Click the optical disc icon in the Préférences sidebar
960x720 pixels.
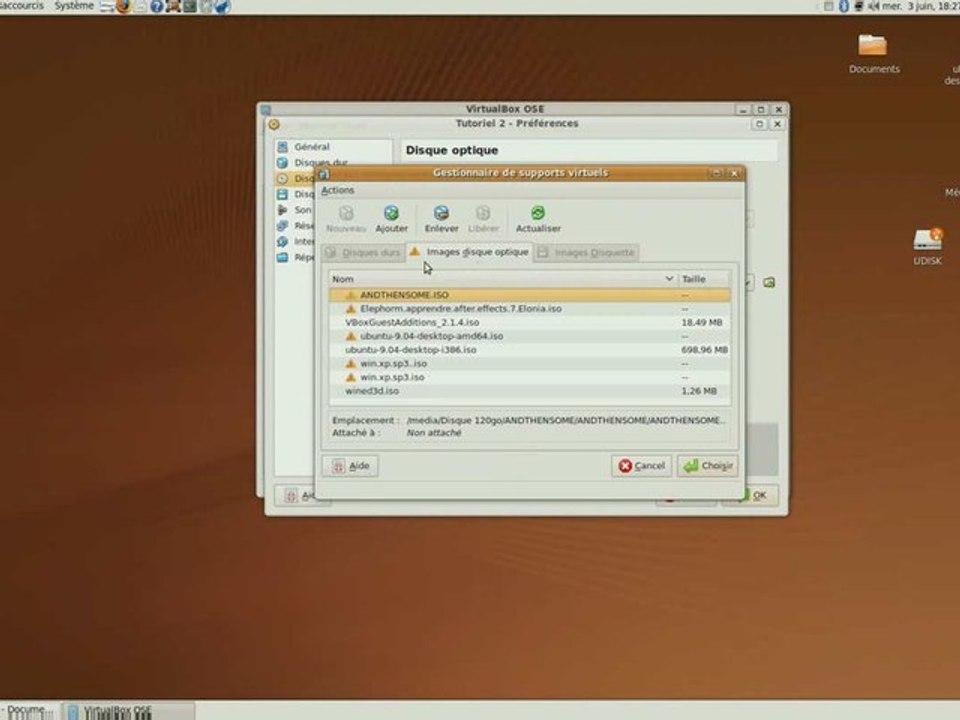tap(282, 179)
